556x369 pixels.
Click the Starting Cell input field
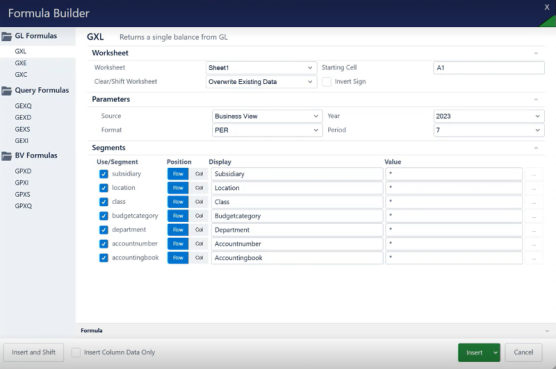click(x=489, y=68)
